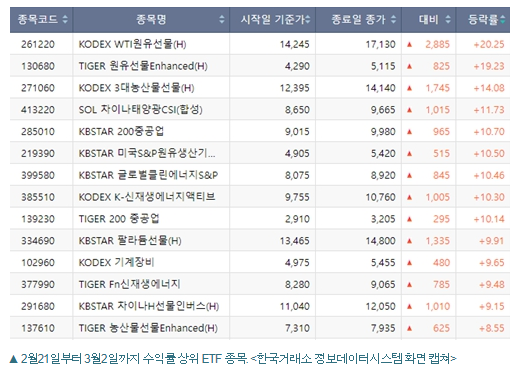519x369 pixels.
Task: Click the 종목코드 column header text
Action: coord(38,19)
